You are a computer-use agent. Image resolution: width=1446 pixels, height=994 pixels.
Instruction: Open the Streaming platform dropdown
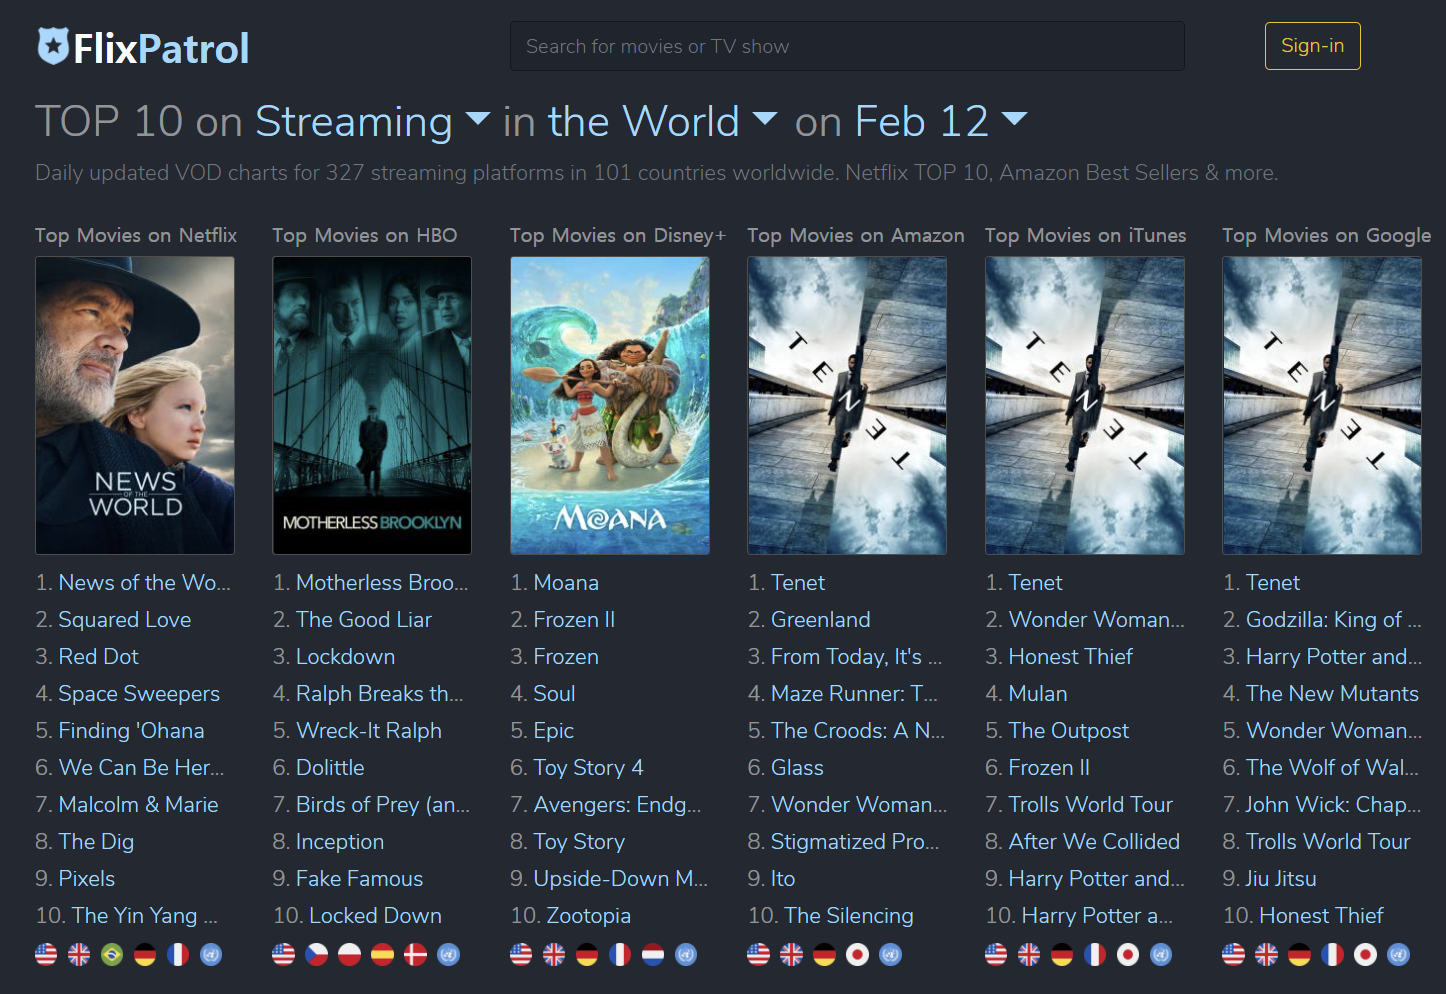[x=372, y=122]
